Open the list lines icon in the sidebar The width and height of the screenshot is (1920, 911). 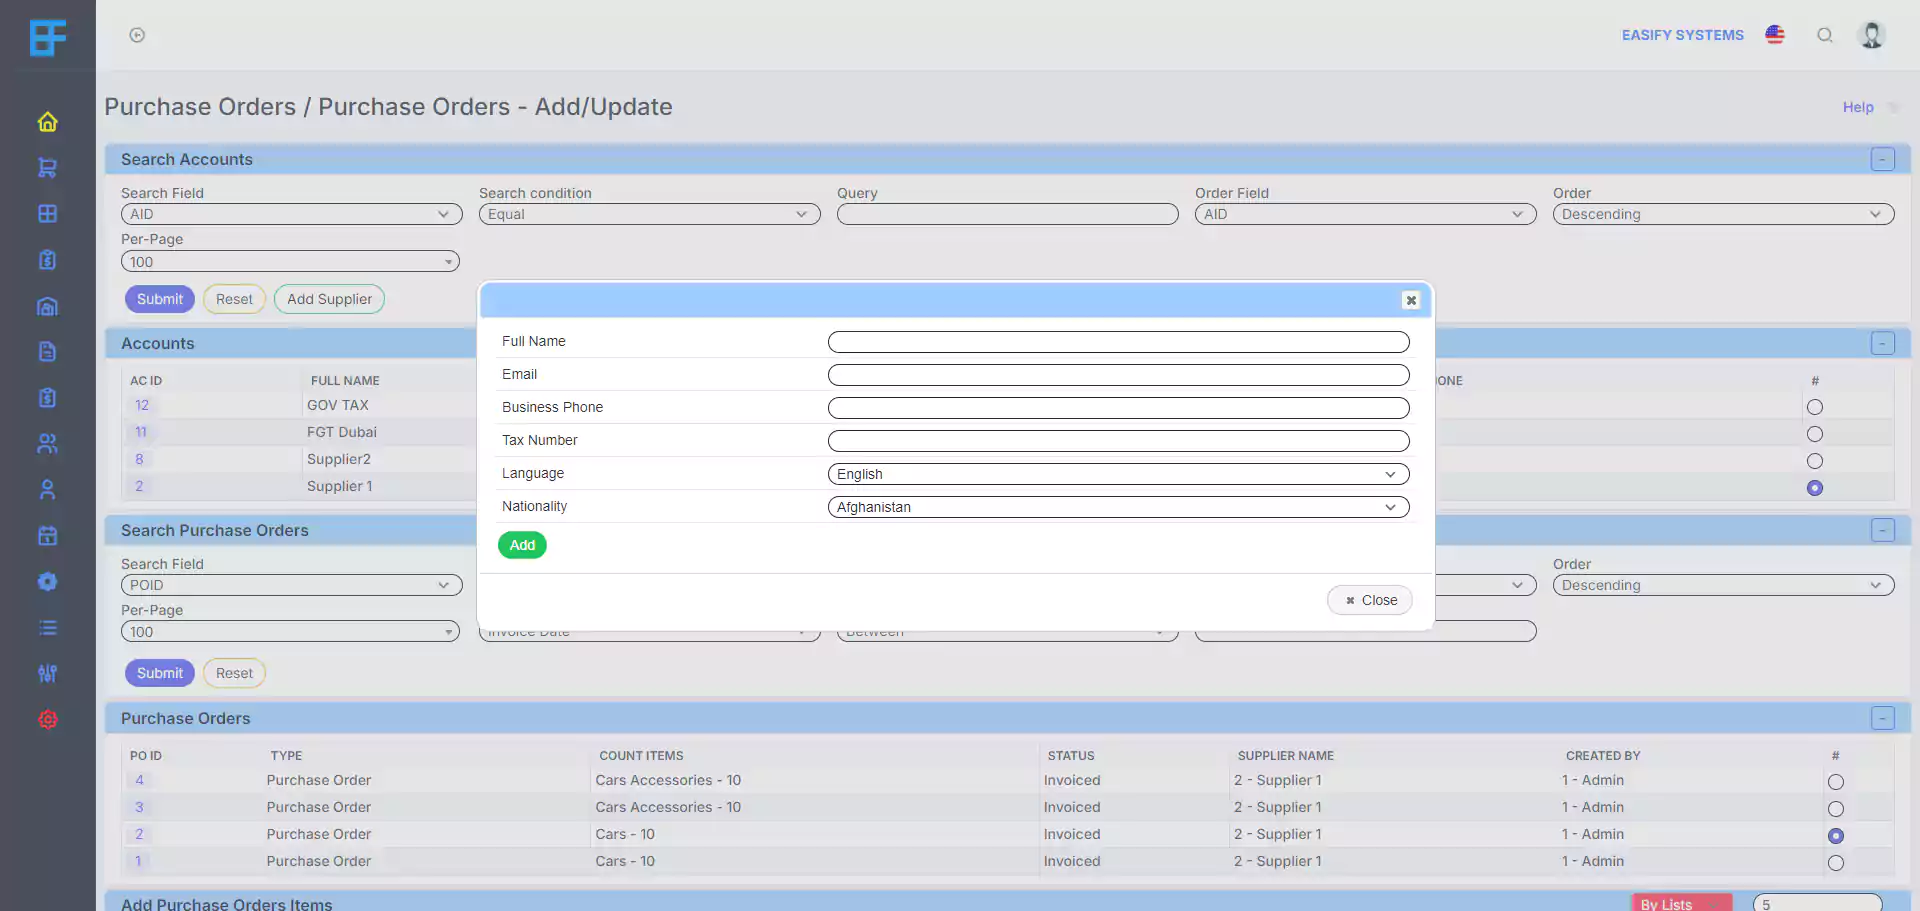click(x=47, y=628)
